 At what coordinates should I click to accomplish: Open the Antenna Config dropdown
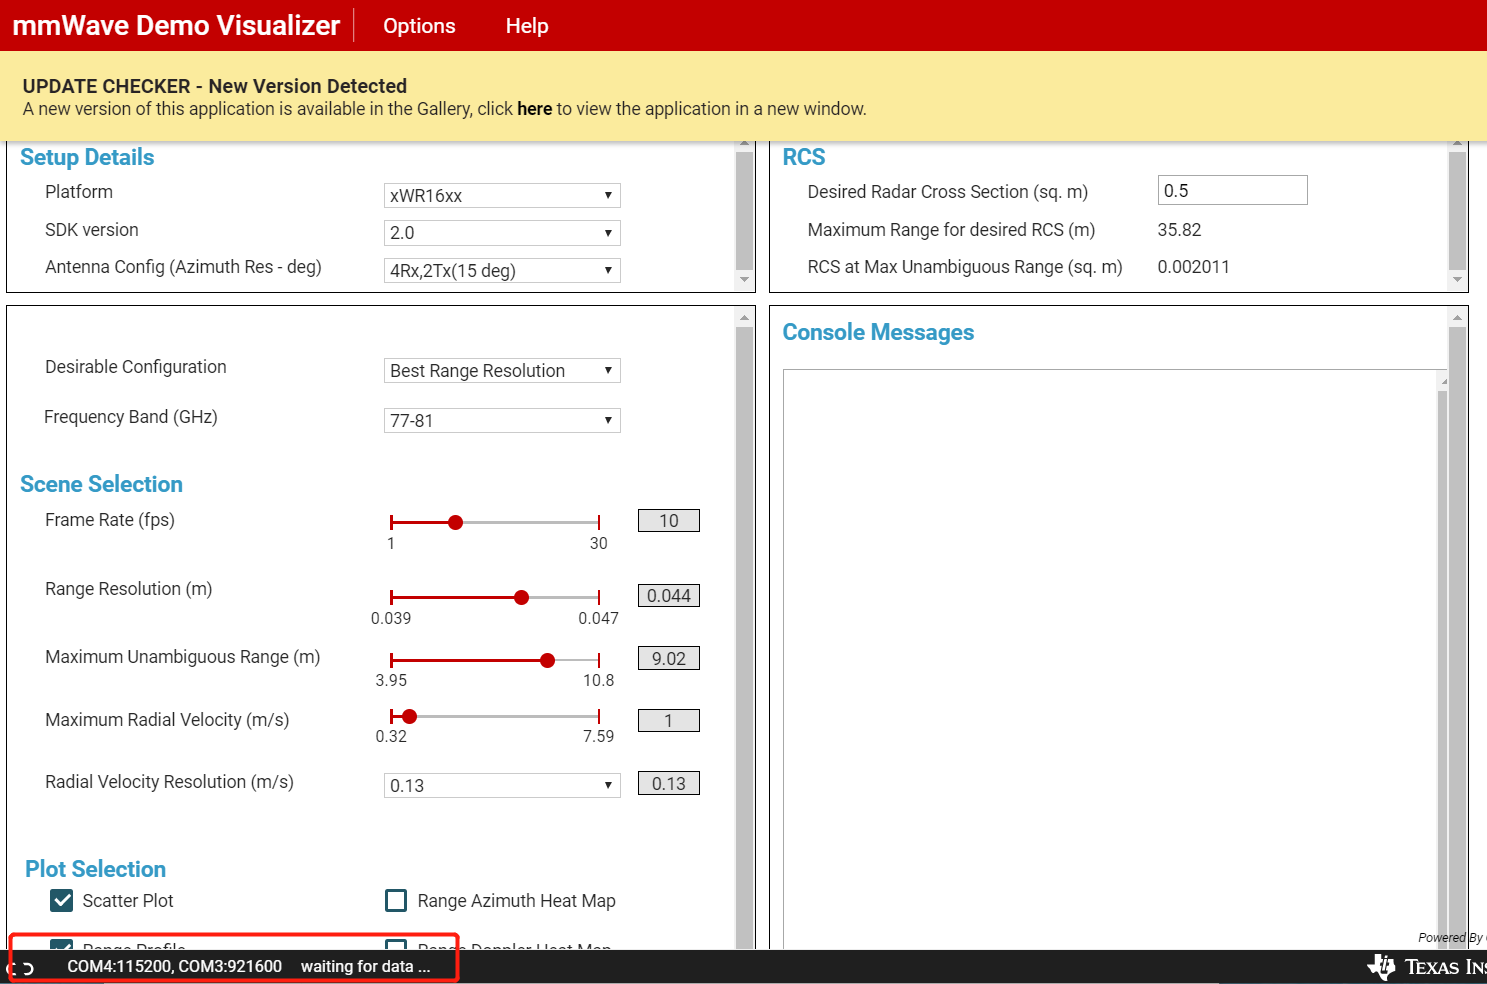click(502, 271)
